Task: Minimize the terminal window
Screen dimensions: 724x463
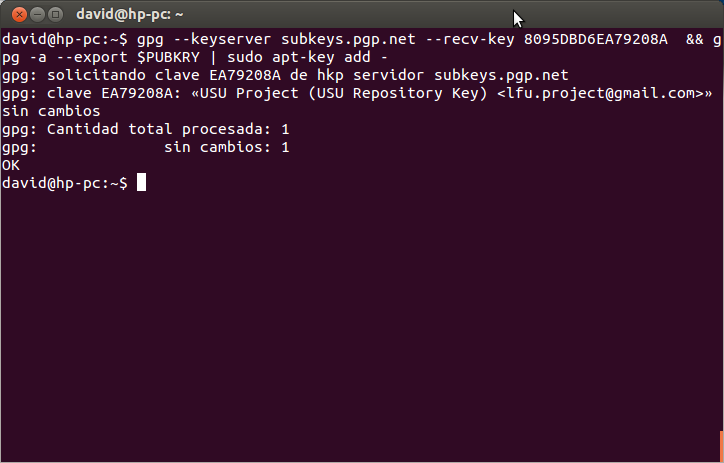Action: point(37,15)
